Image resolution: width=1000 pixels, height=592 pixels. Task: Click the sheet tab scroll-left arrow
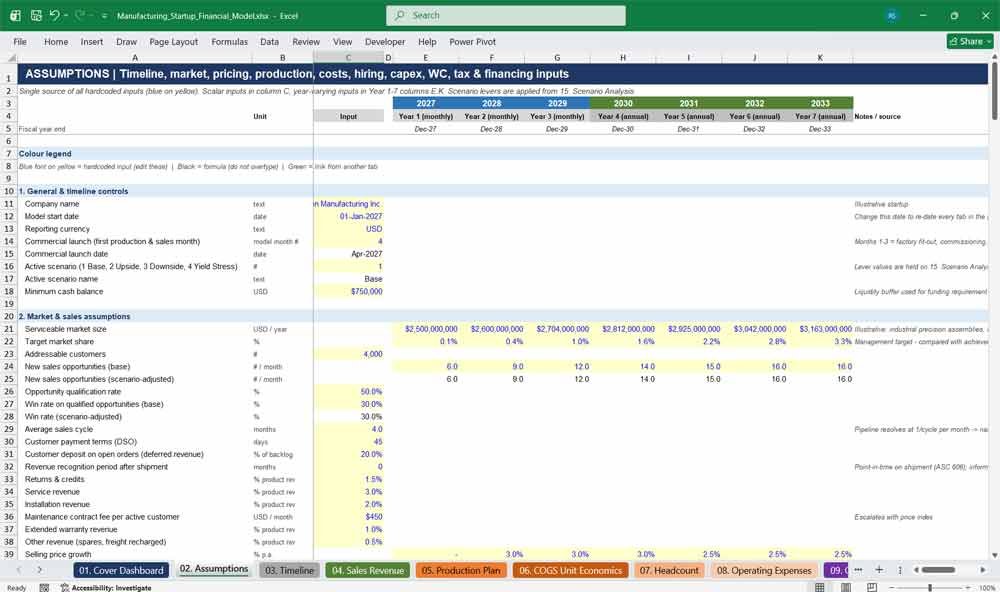pyautogui.click(x=18, y=570)
